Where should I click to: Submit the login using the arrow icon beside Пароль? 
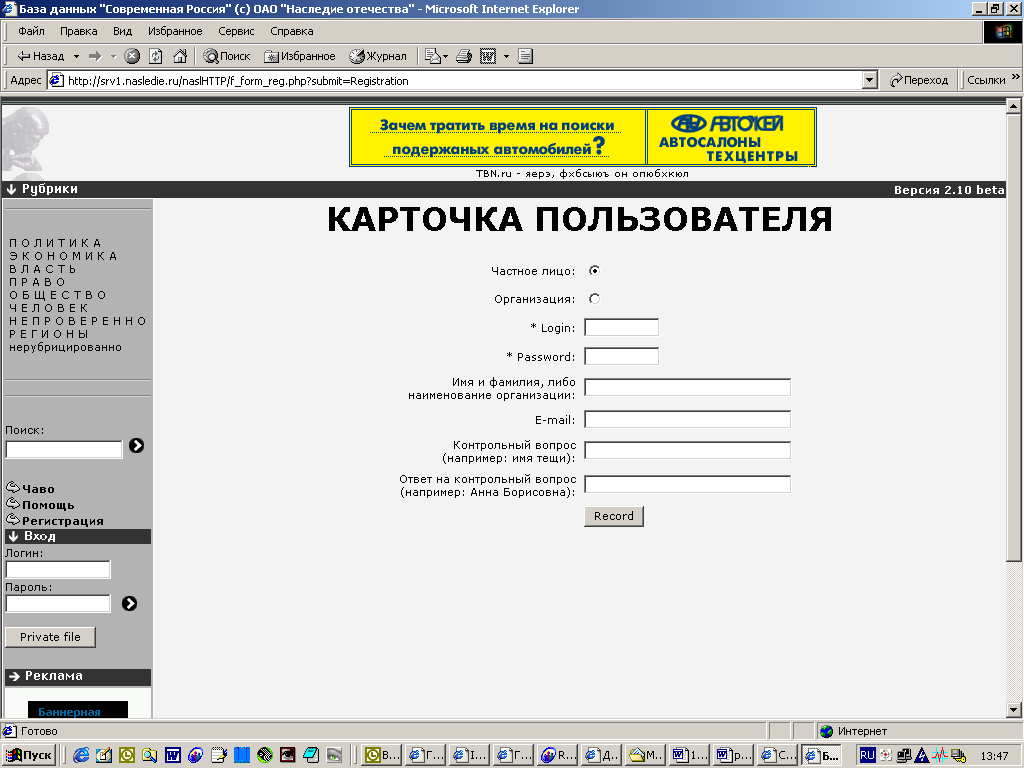[129, 603]
